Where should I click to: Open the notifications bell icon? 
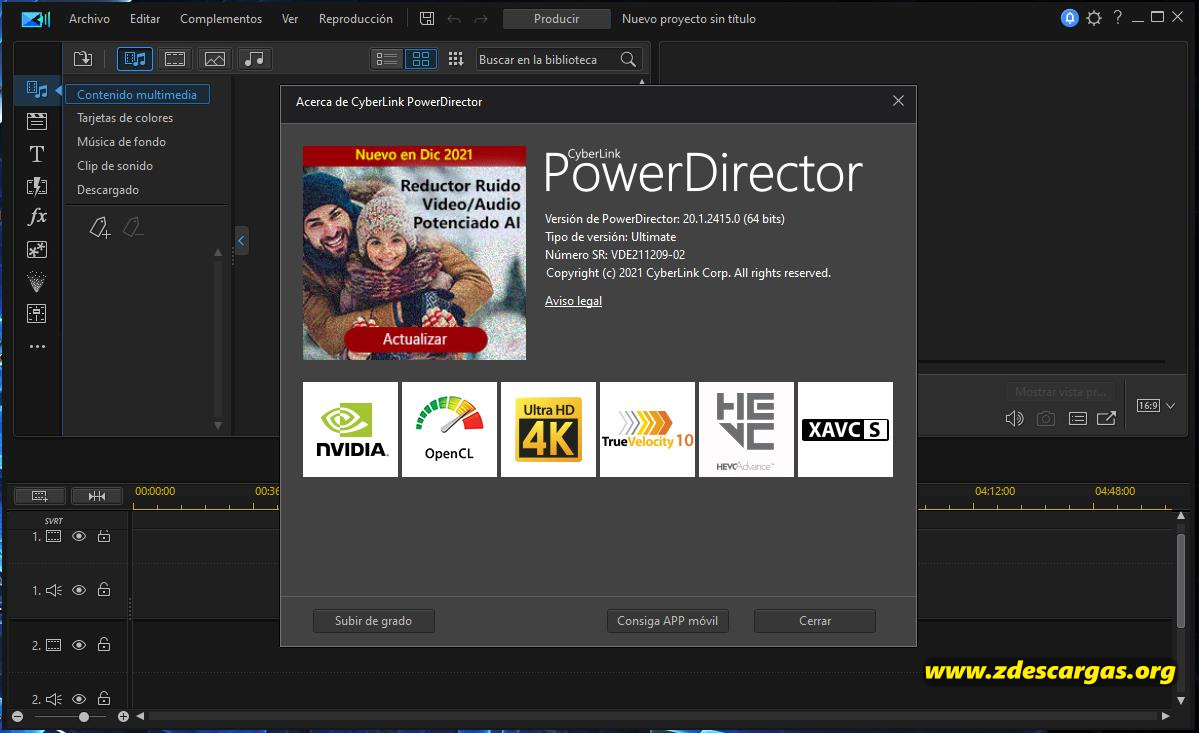(x=1070, y=18)
